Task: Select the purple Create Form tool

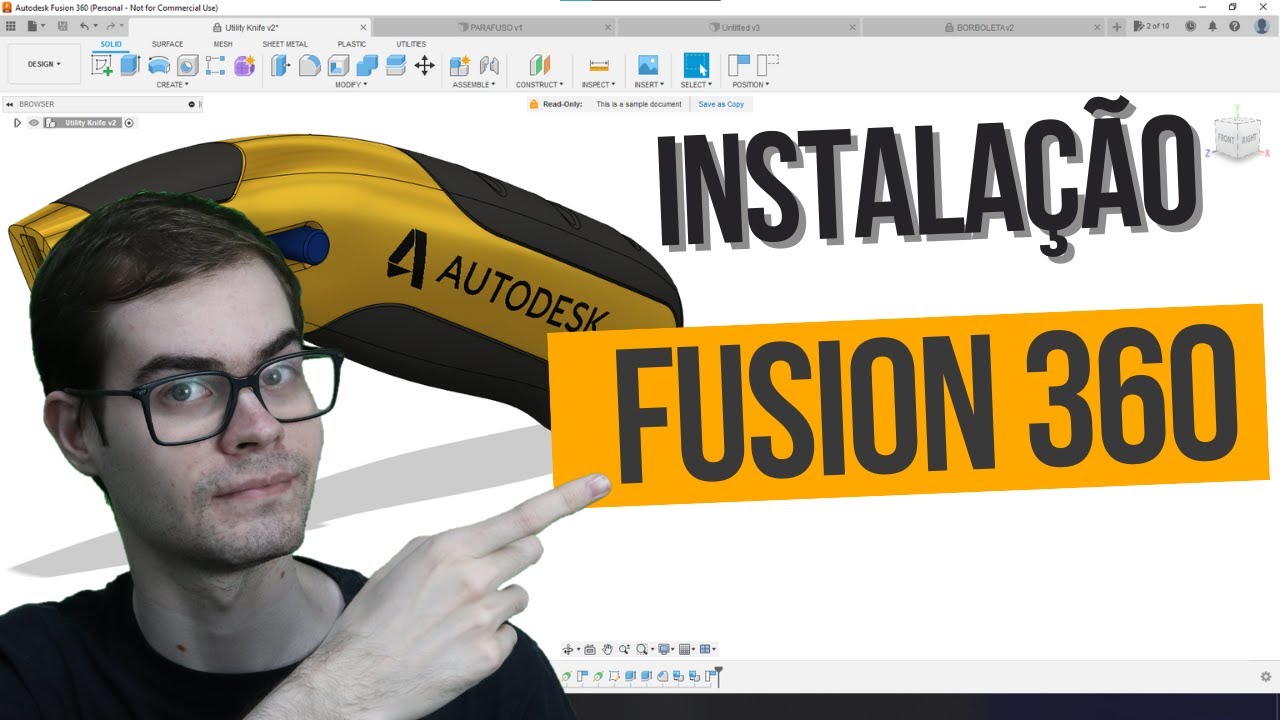Action: pos(244,66)
